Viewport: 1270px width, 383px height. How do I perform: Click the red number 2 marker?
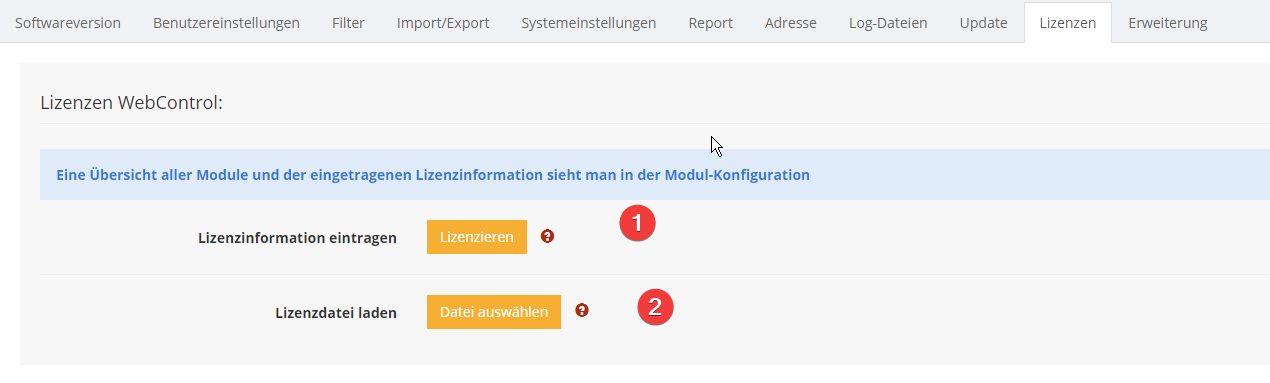tap(655, 306)
